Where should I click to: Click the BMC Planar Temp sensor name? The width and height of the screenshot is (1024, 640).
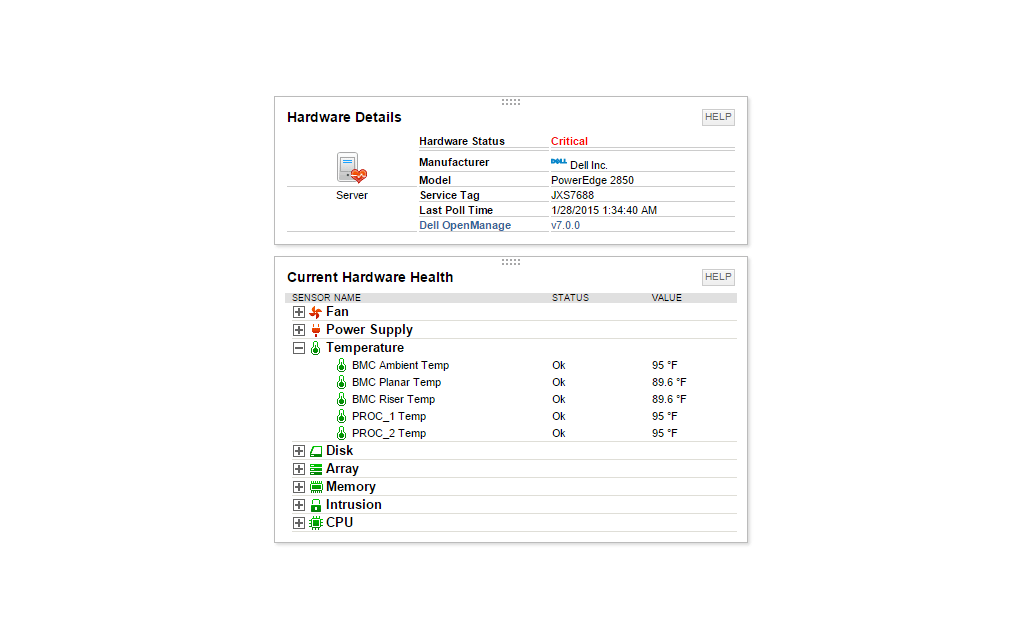pos(396,382)
